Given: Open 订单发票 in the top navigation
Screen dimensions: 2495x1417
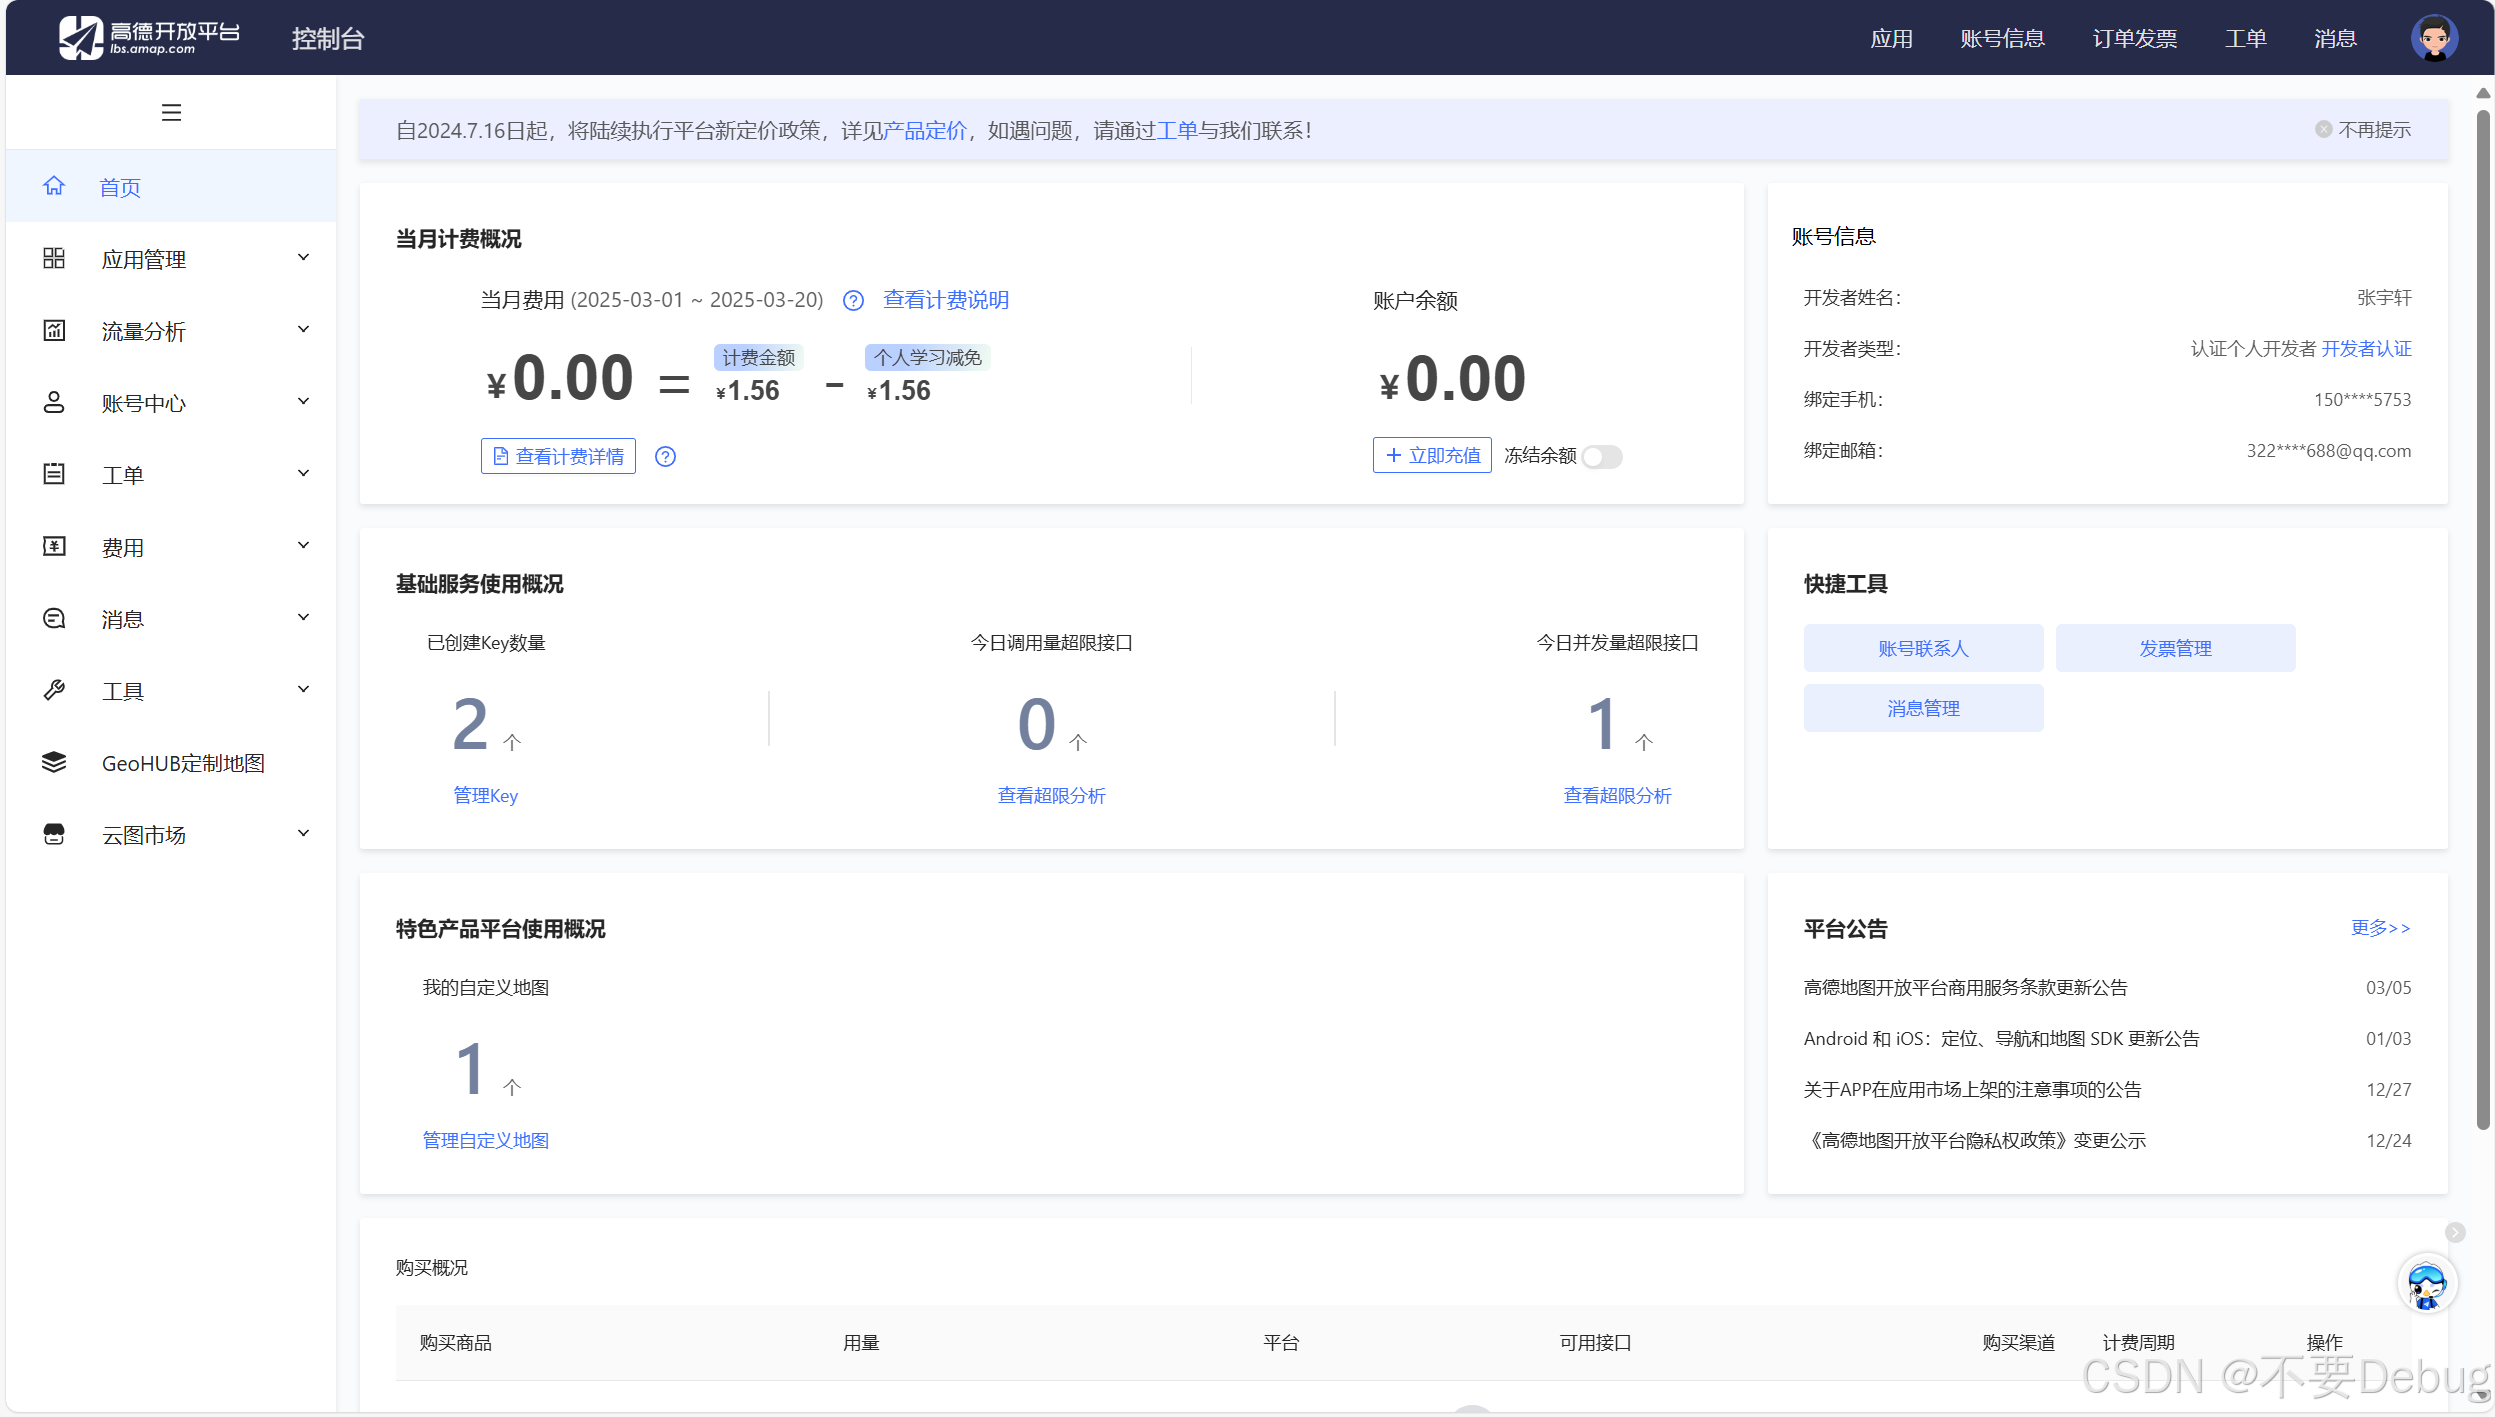Looking at the screenshot, I should 2134,38.
